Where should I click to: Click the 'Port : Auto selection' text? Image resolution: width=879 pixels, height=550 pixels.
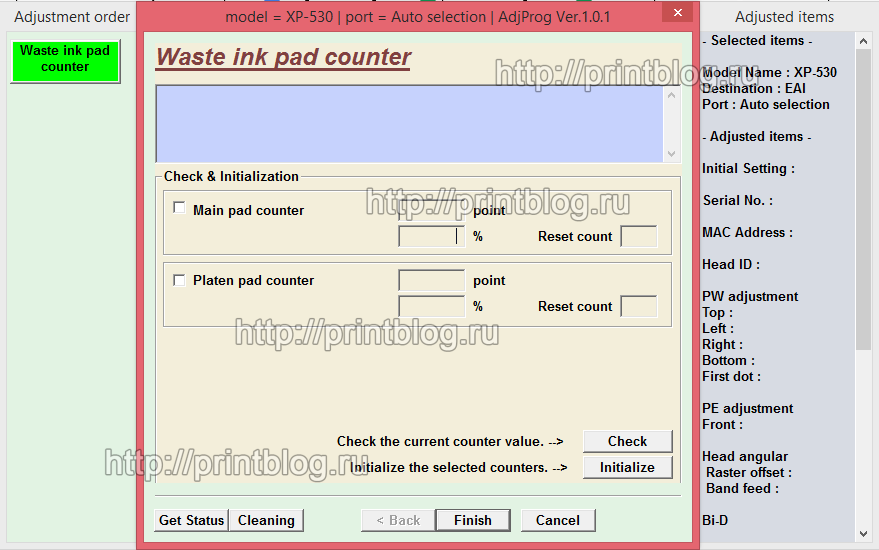[x=766, y=104]
